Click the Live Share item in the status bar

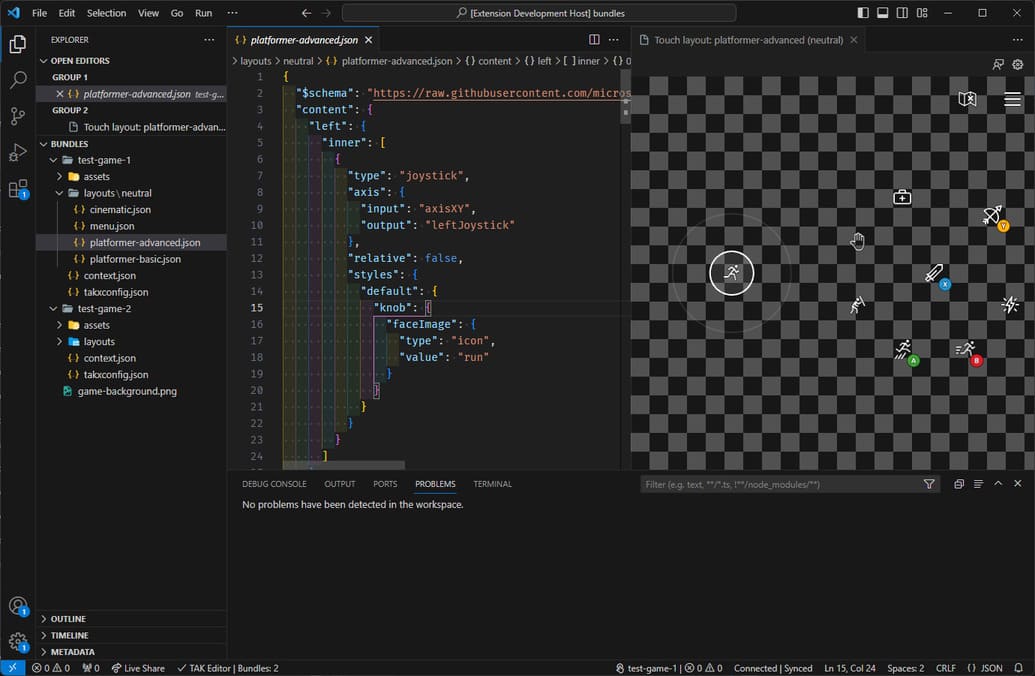tap(137, 667)
